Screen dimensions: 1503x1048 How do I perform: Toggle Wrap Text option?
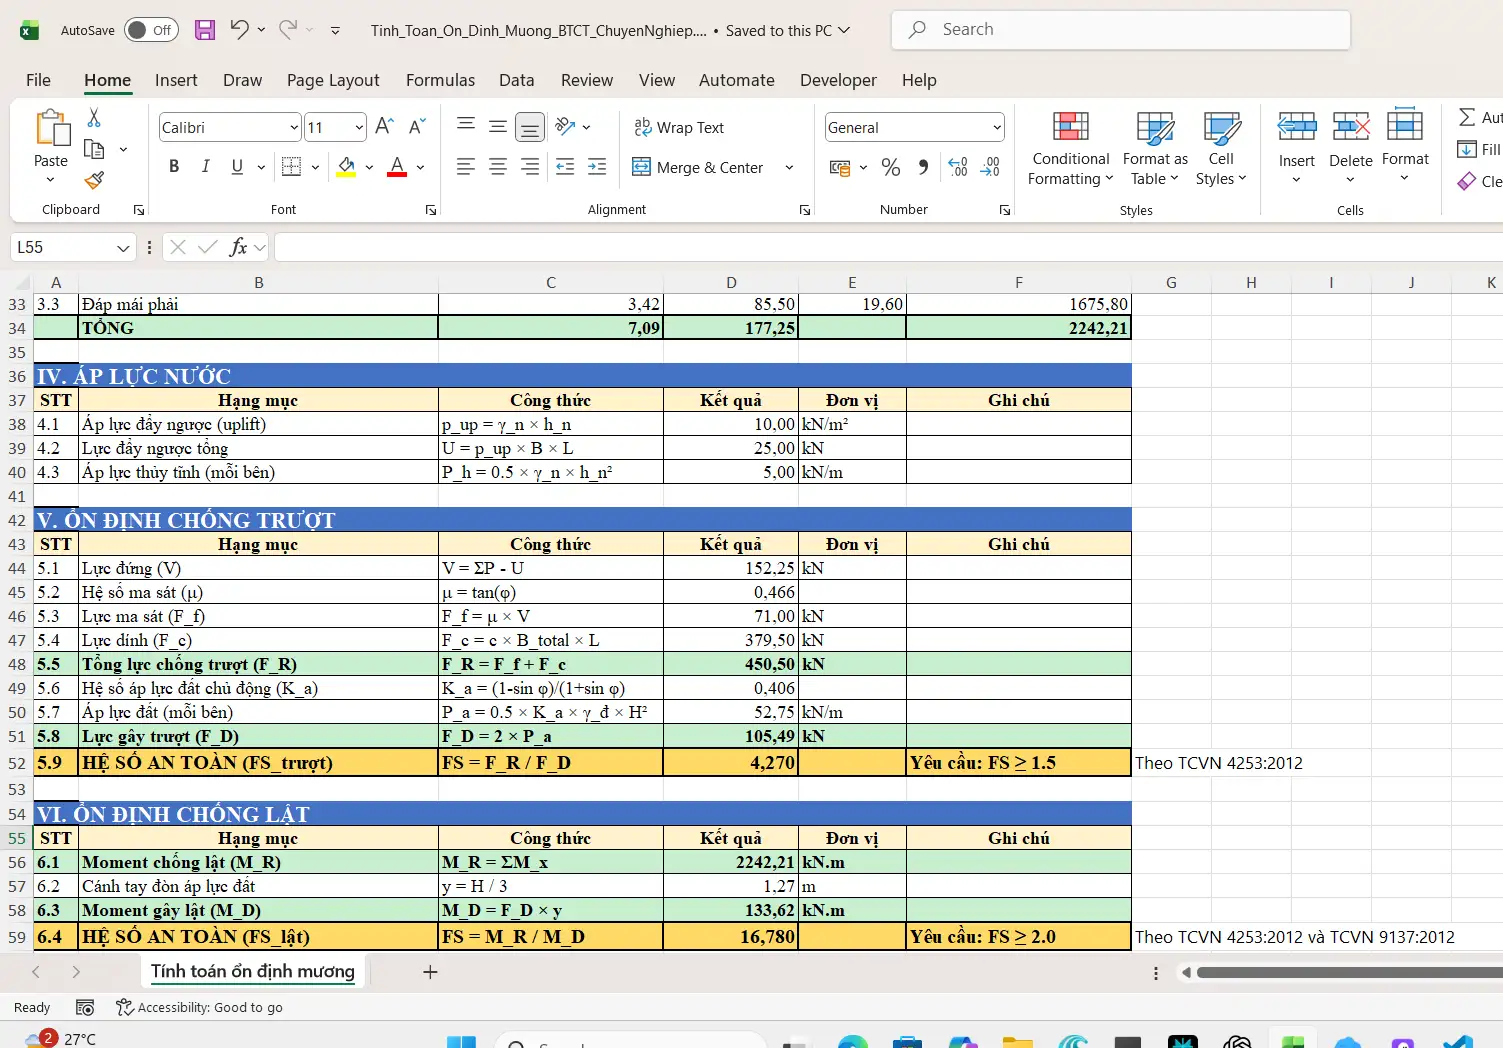point(679,127)
